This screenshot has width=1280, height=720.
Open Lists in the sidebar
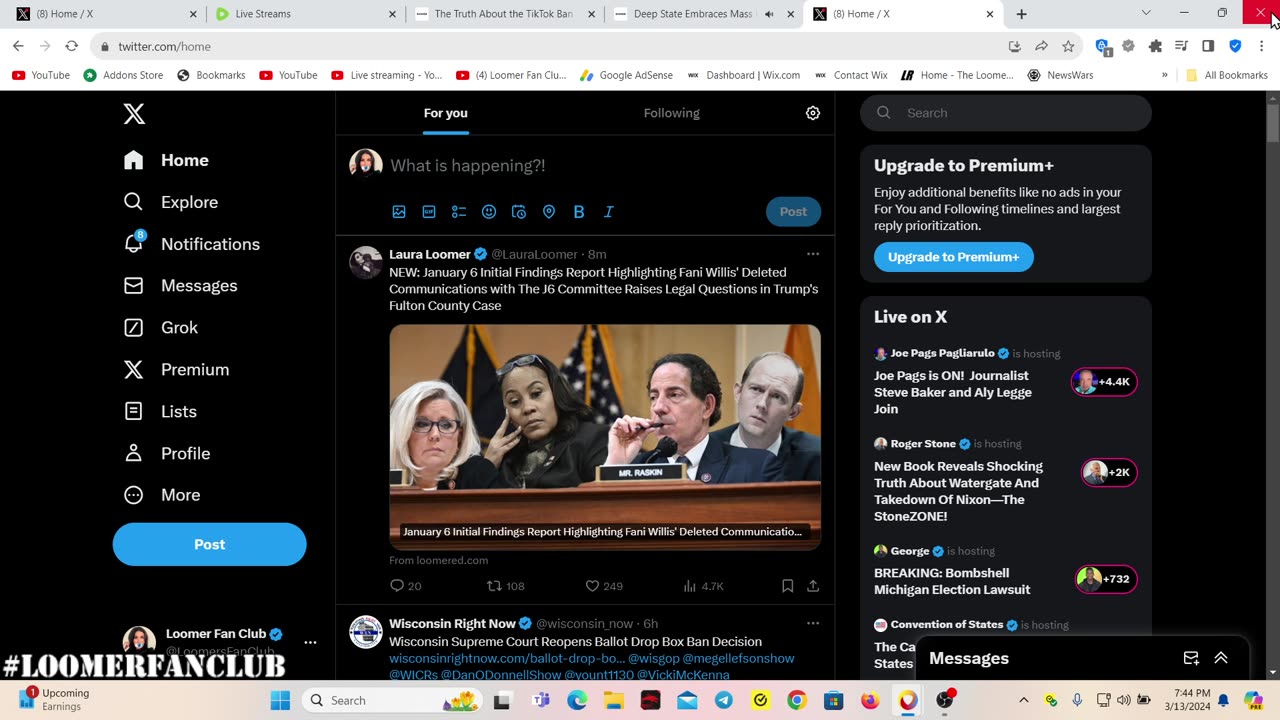tap(159, 411)
